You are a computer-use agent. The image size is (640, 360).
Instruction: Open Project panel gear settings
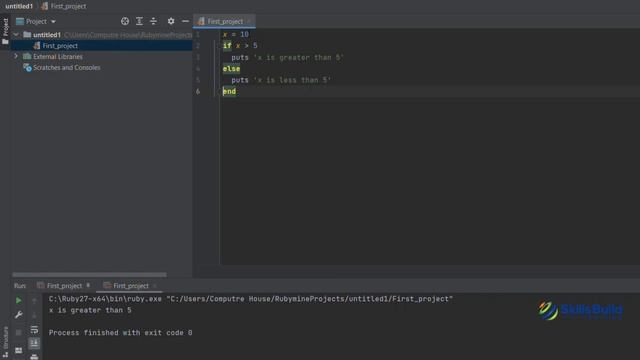(171, 21)
